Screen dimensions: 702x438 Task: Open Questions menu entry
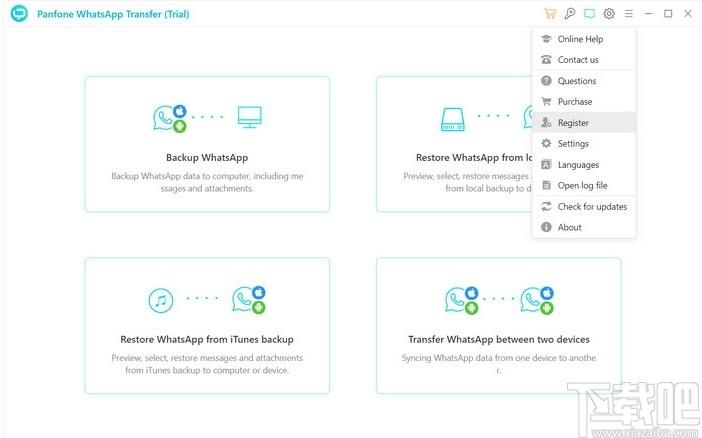pos(584,81)
